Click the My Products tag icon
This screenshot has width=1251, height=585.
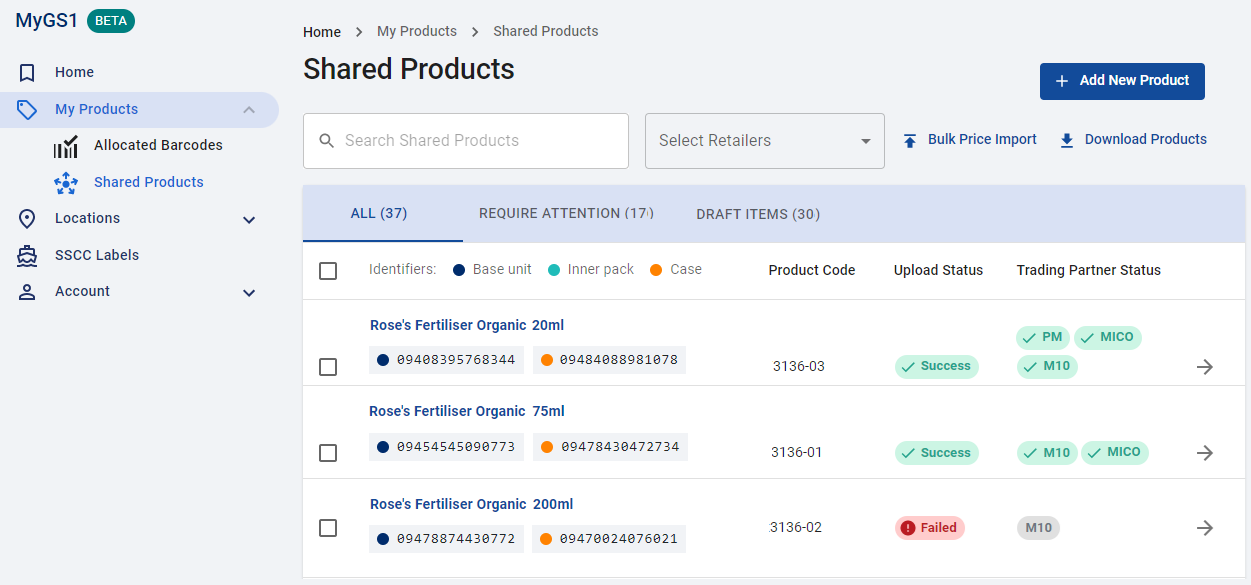(27, 110)
